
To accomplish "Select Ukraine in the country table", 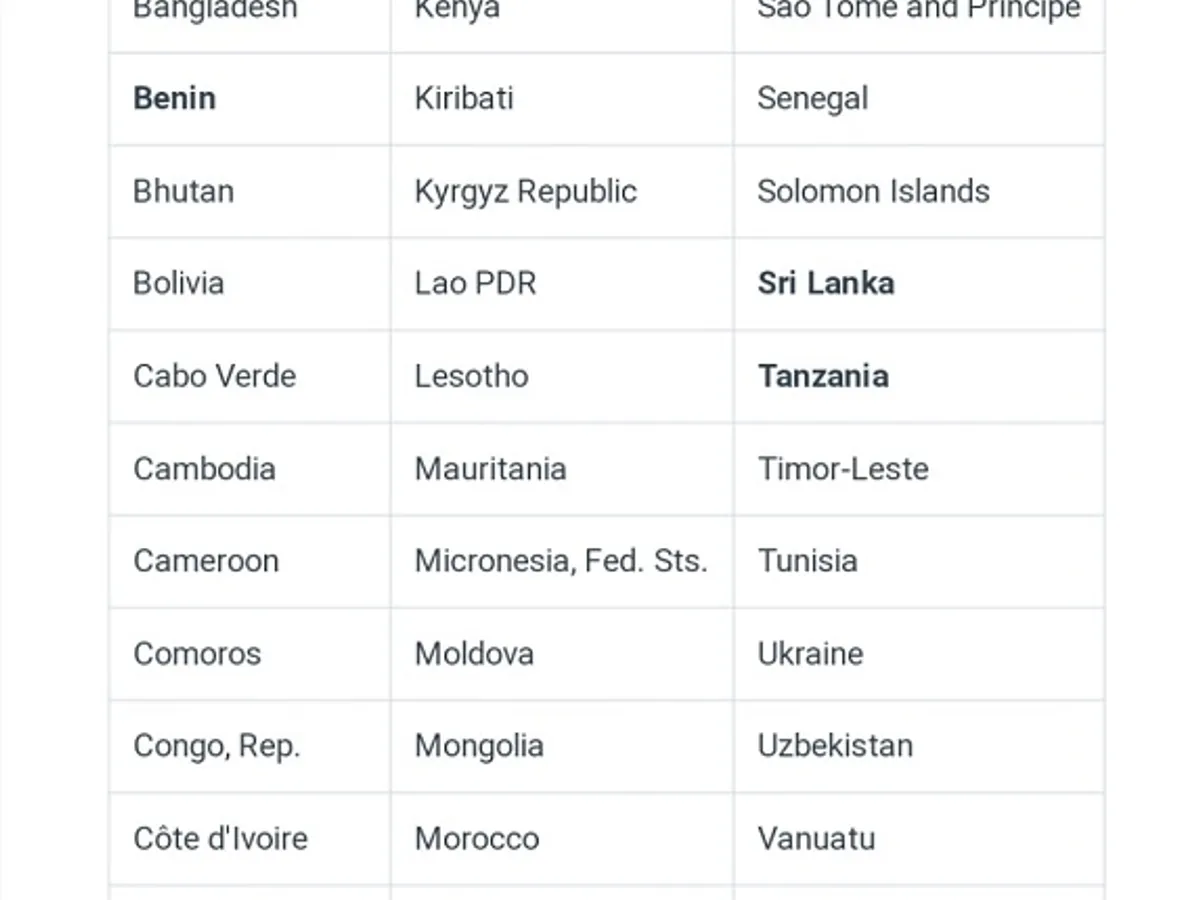I will (810, 654).
